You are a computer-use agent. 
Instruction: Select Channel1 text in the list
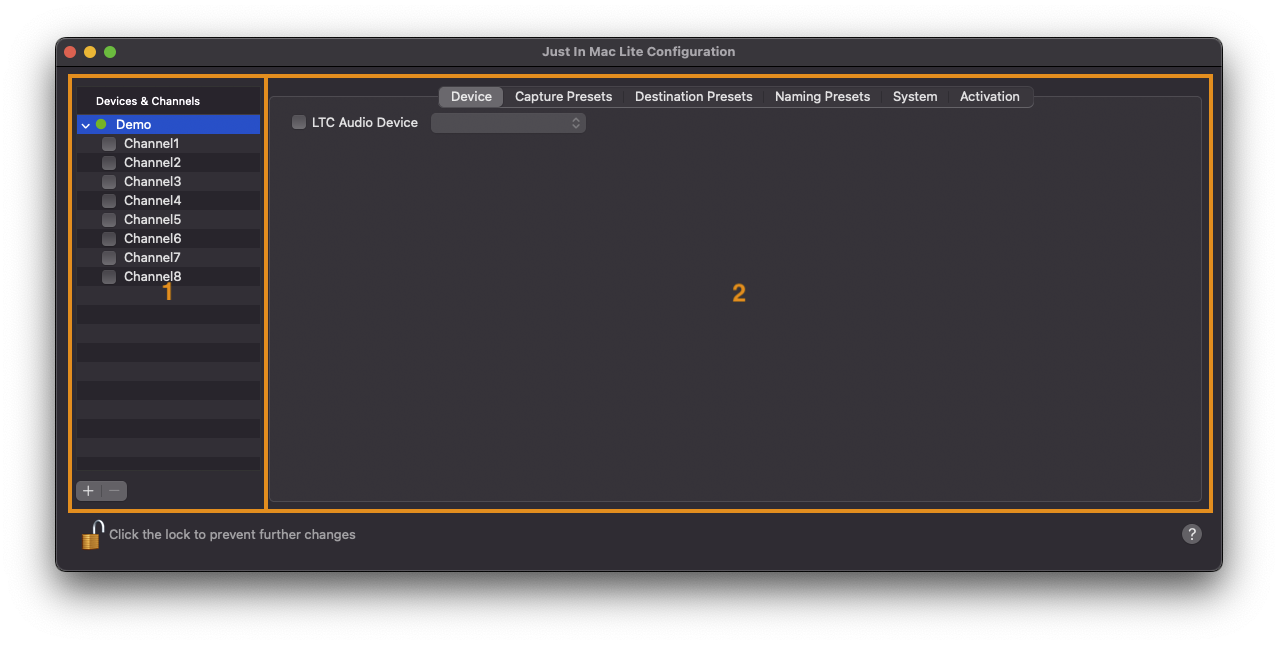[x=151, y=143]
